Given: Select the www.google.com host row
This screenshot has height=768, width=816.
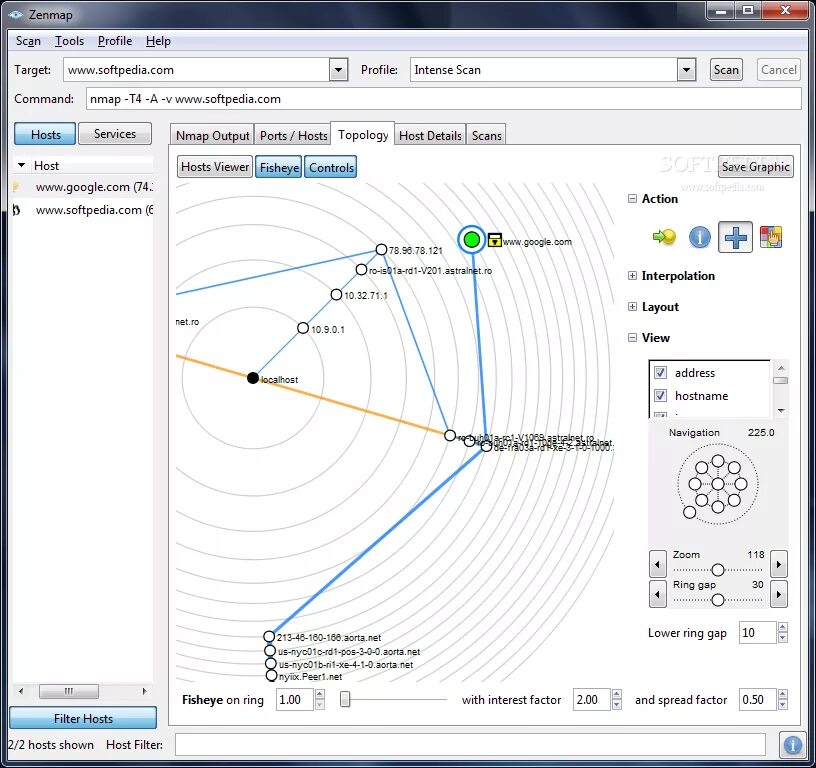Looking at the screenshot, I should (x=83, y=187).
